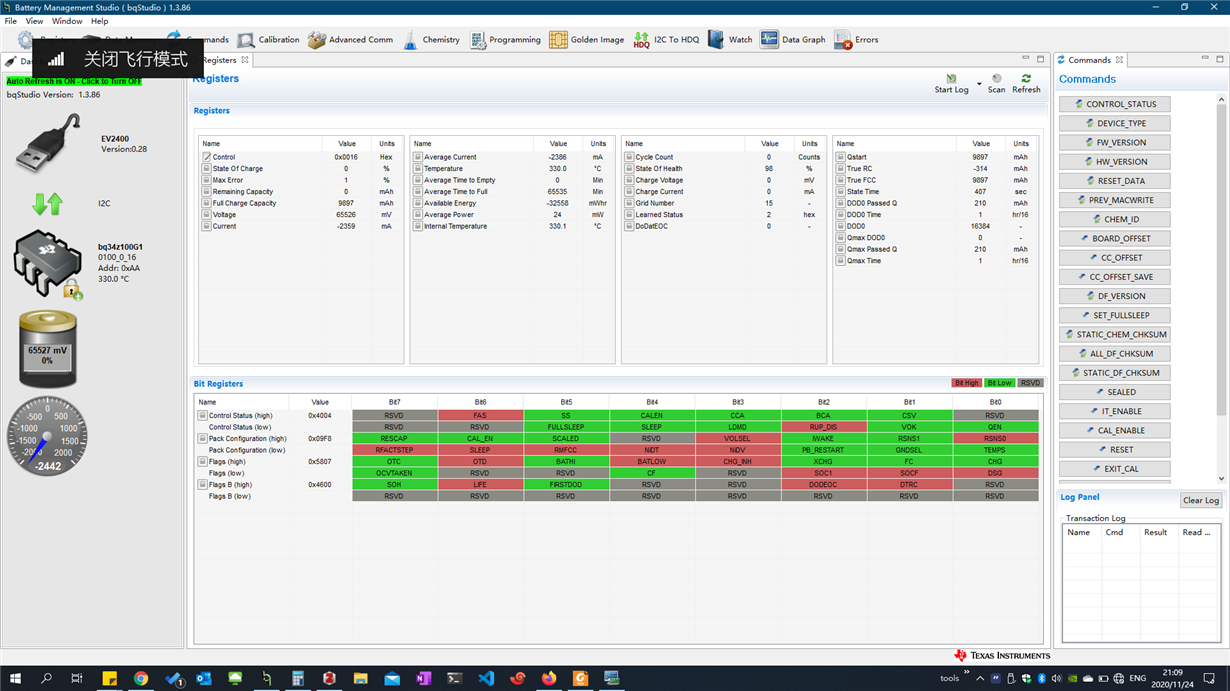Open the Calibration tool
Screen dimensions: 1230x691
pos(268,40)
